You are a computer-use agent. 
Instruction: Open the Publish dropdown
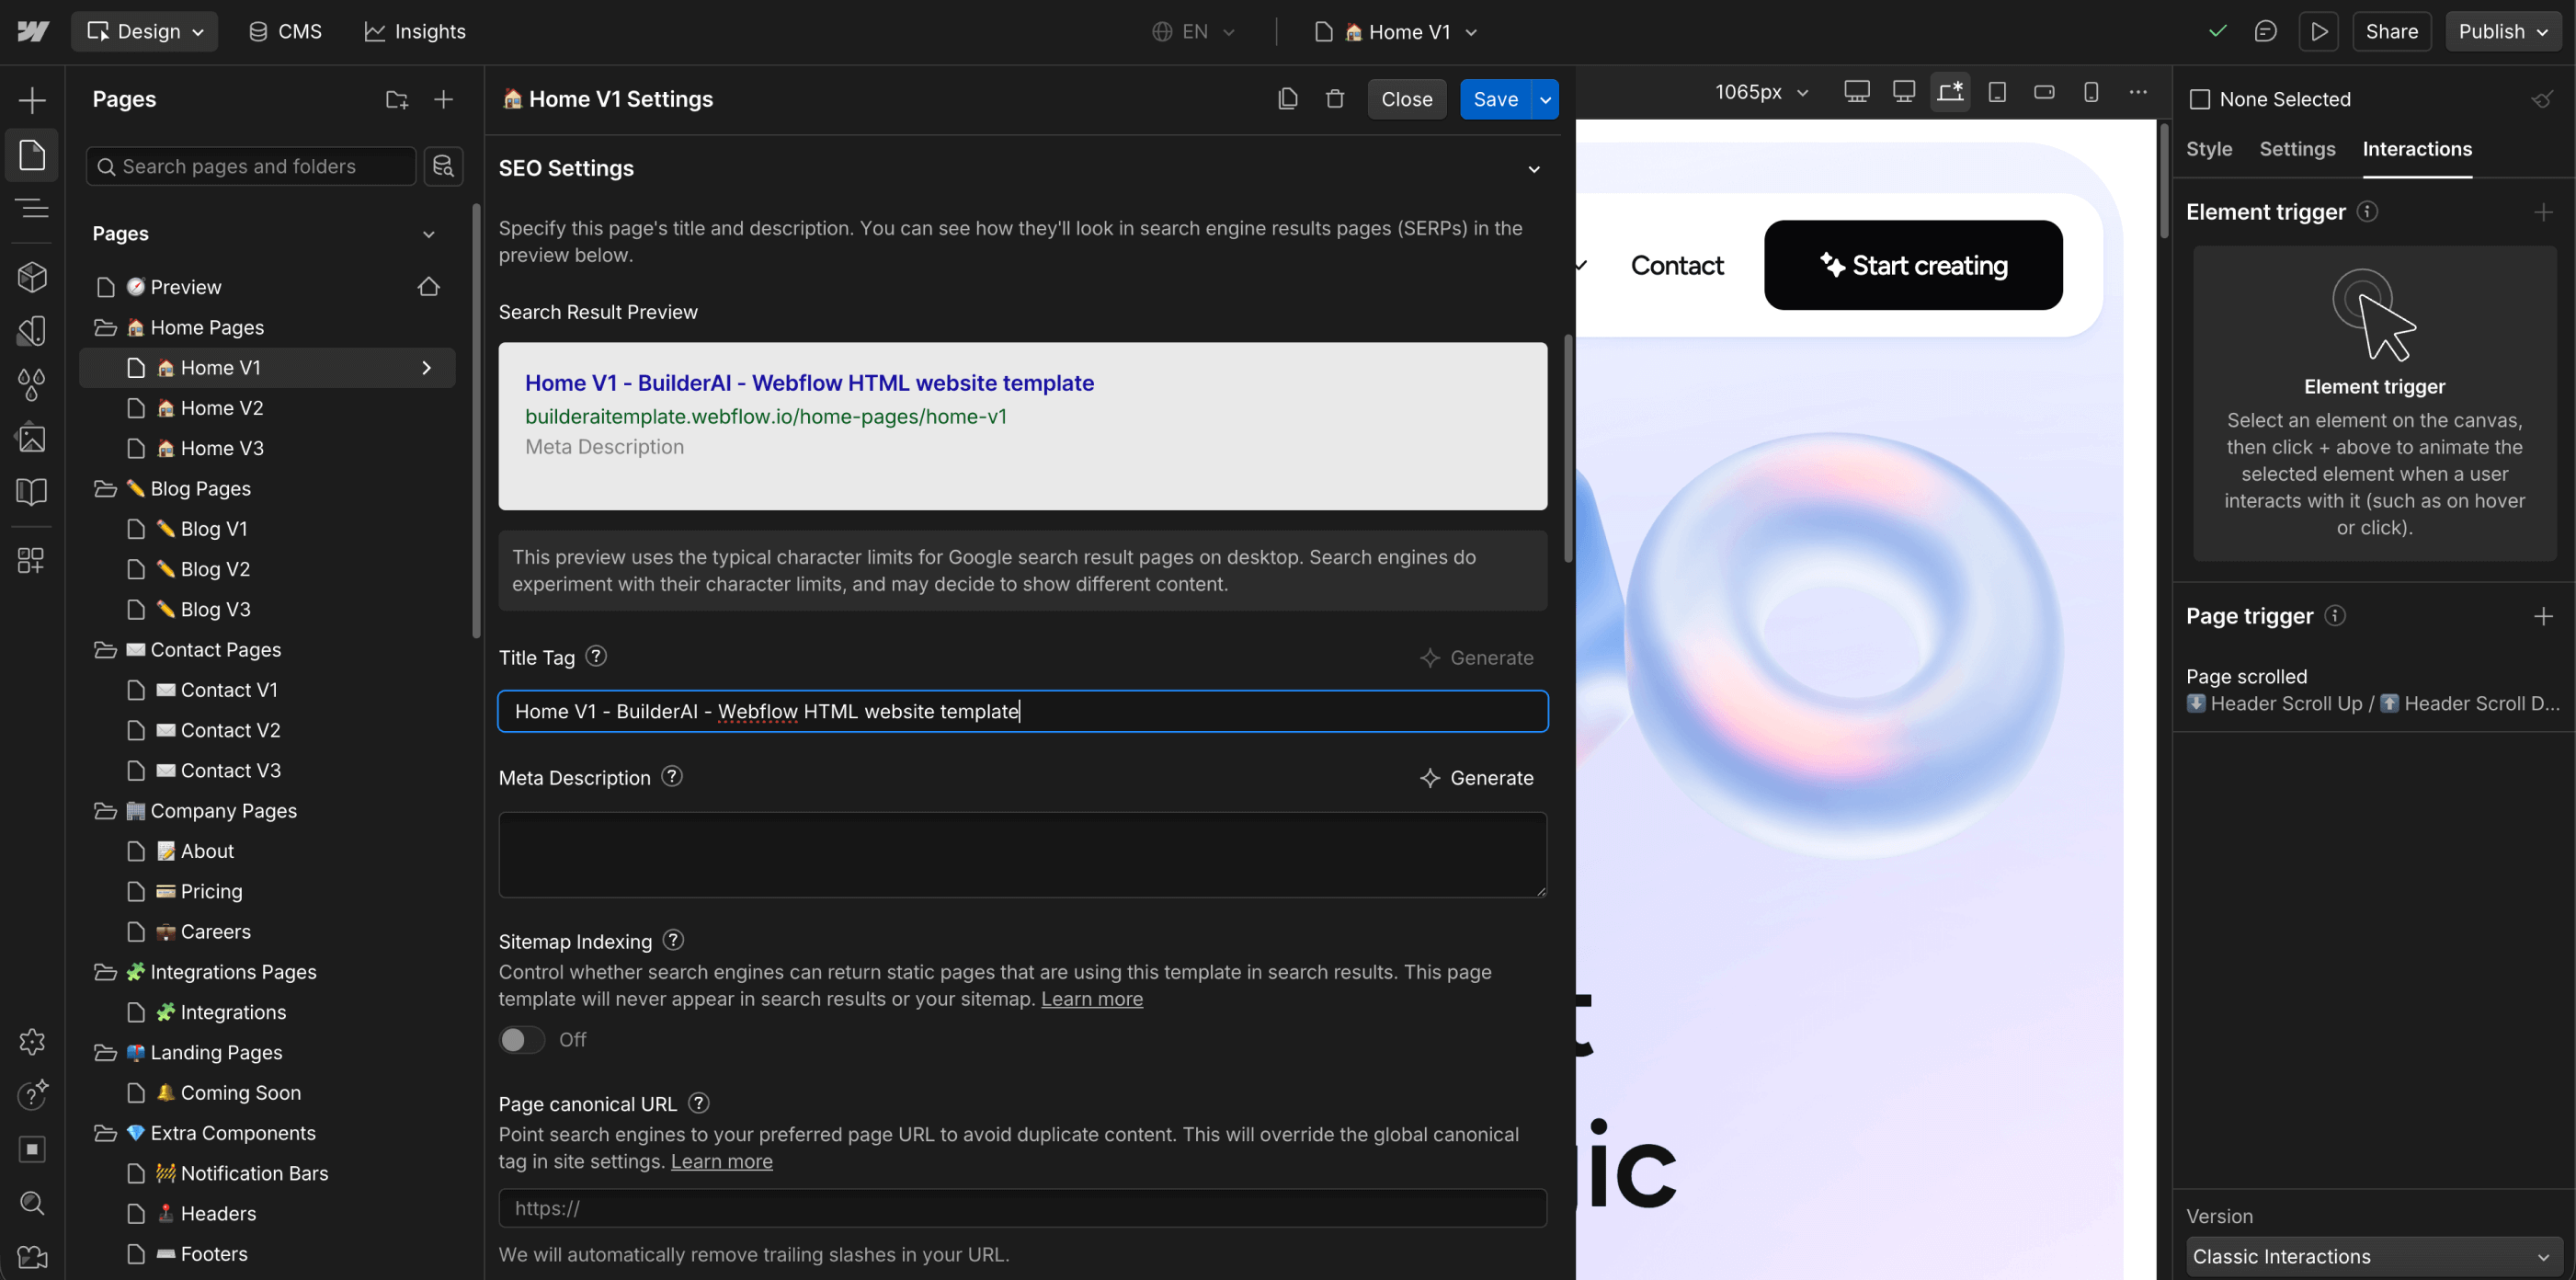click(2503, 31)
